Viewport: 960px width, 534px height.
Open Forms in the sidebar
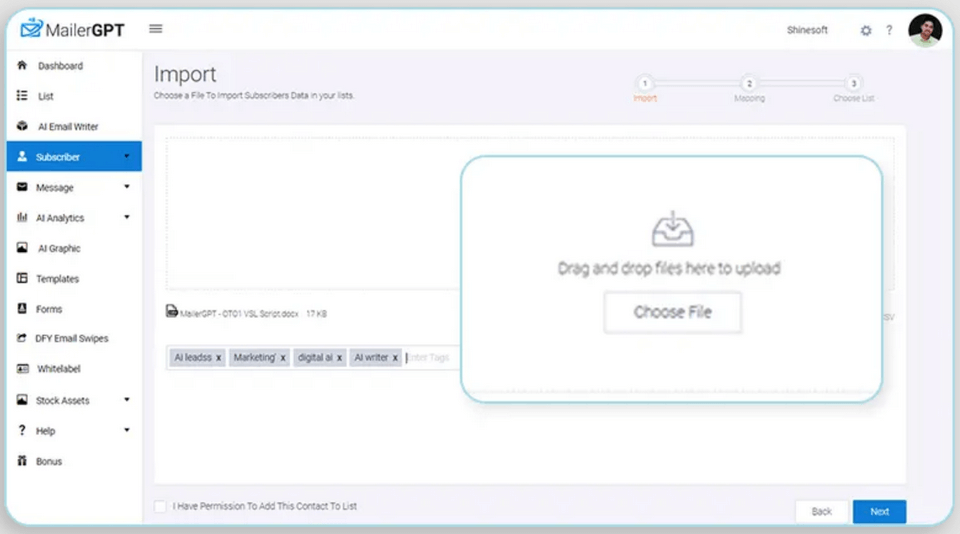[48, 309]
